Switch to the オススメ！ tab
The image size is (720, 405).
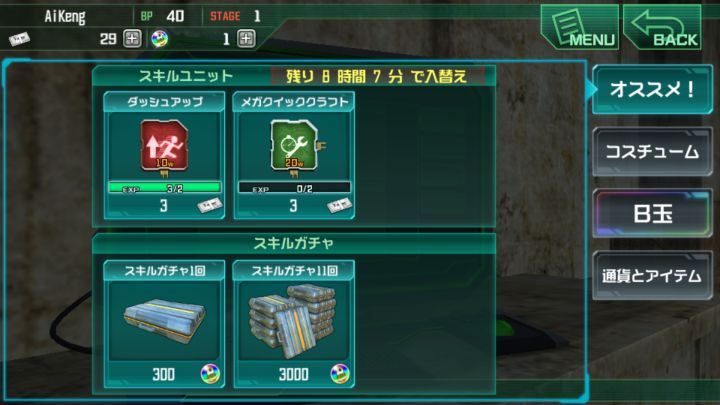point(652,89)
